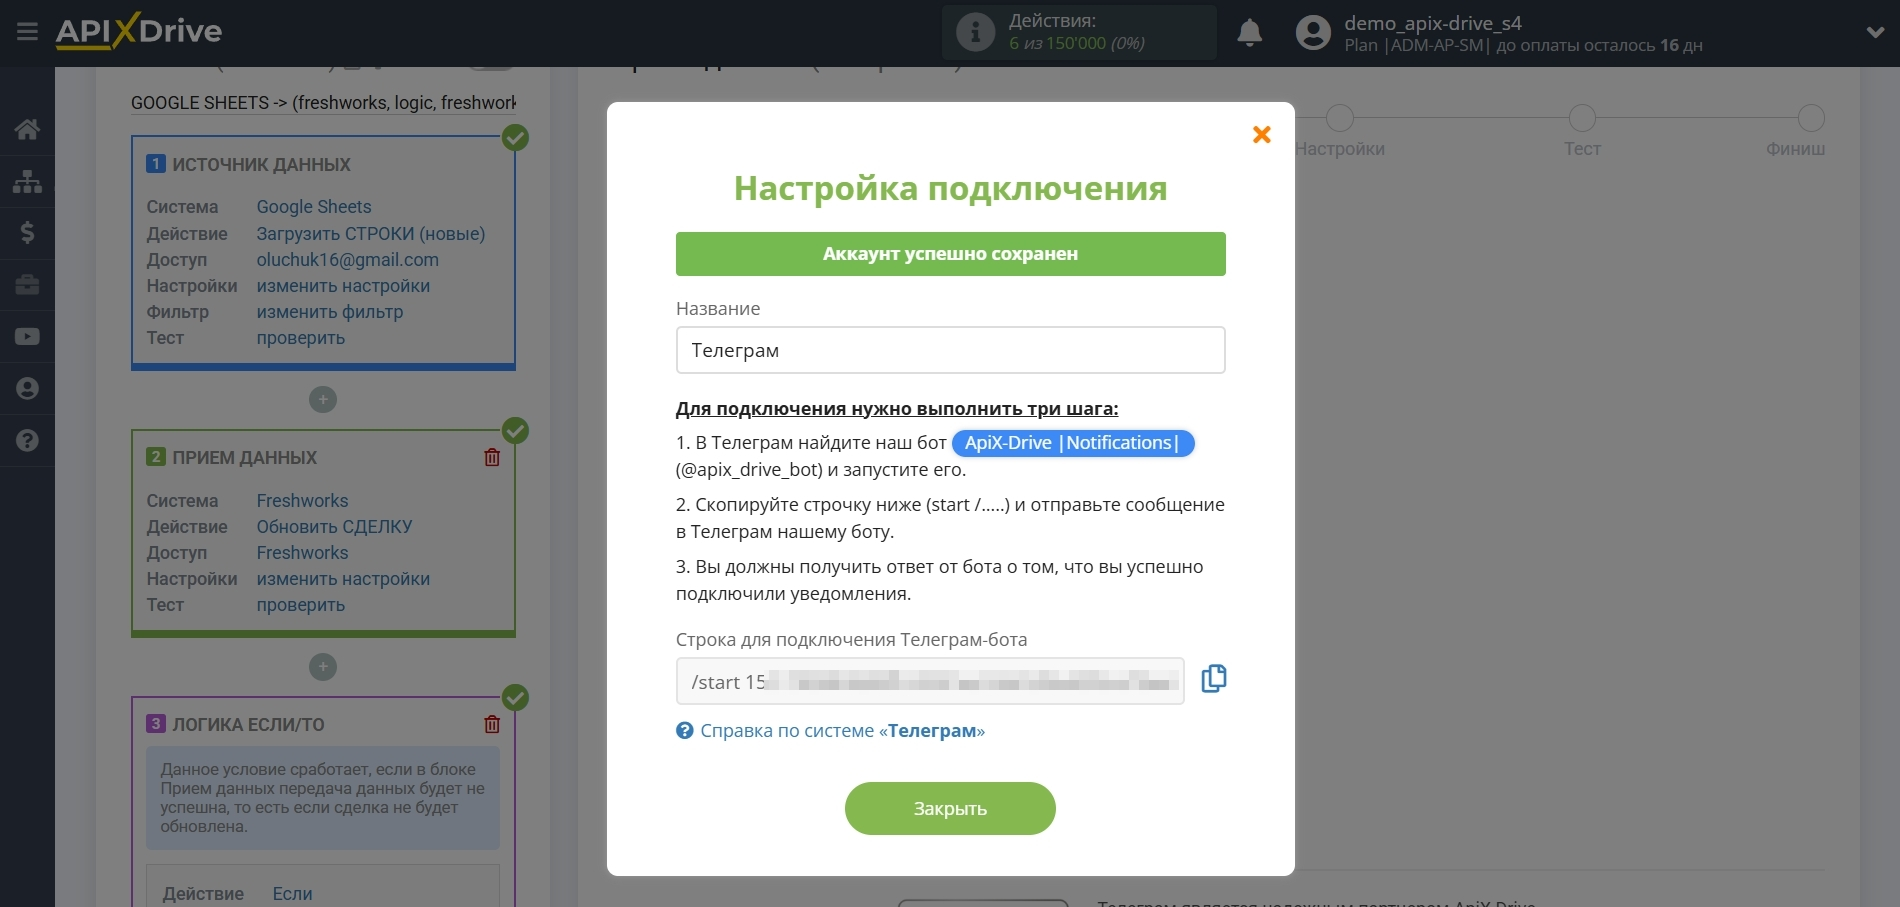Click the Название input field
Image resolution: width=1900 pixels, height=907 pixels.
[950, 350]
